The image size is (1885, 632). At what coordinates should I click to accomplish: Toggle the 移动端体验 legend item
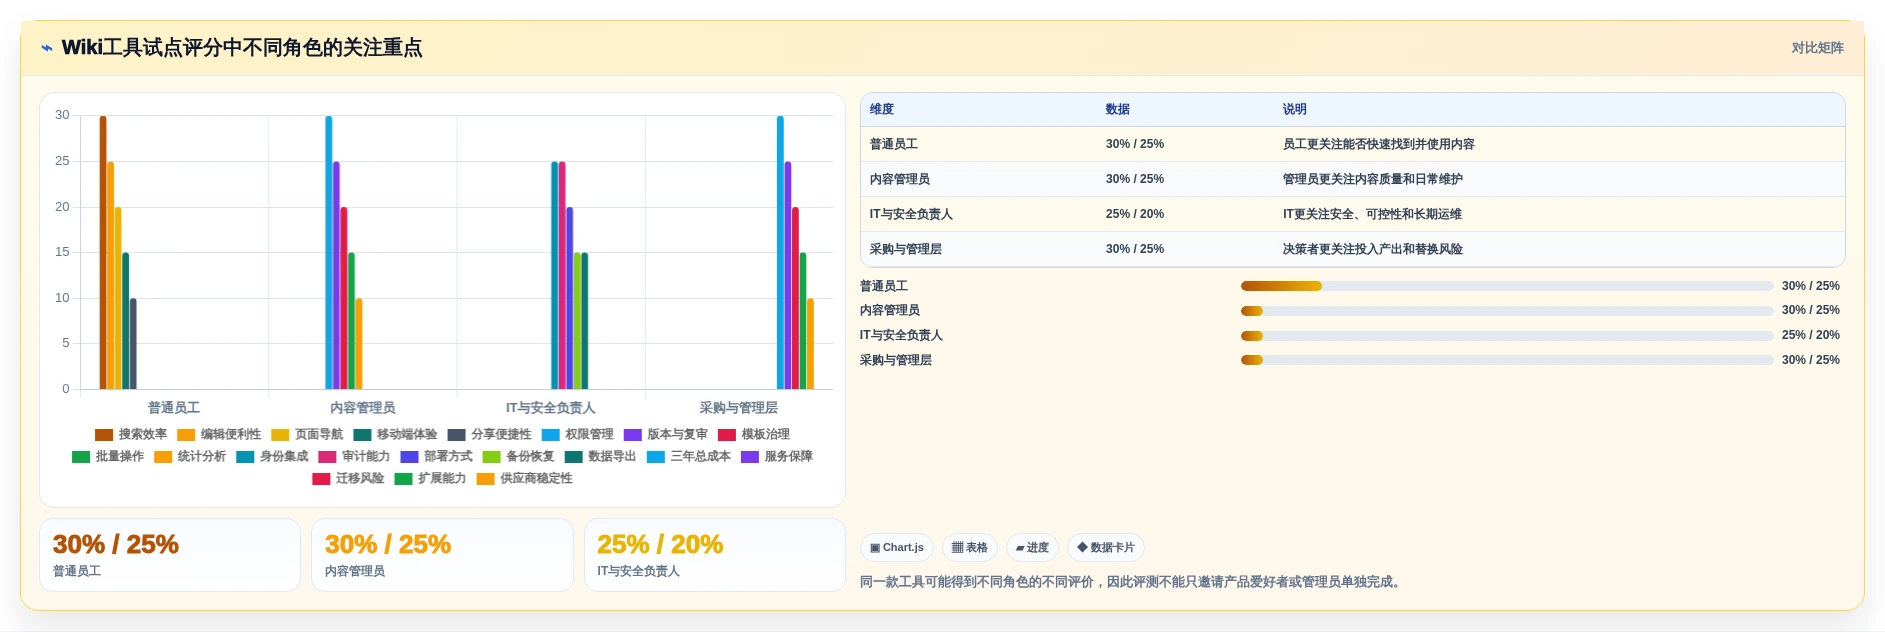[x=395, y=435]
